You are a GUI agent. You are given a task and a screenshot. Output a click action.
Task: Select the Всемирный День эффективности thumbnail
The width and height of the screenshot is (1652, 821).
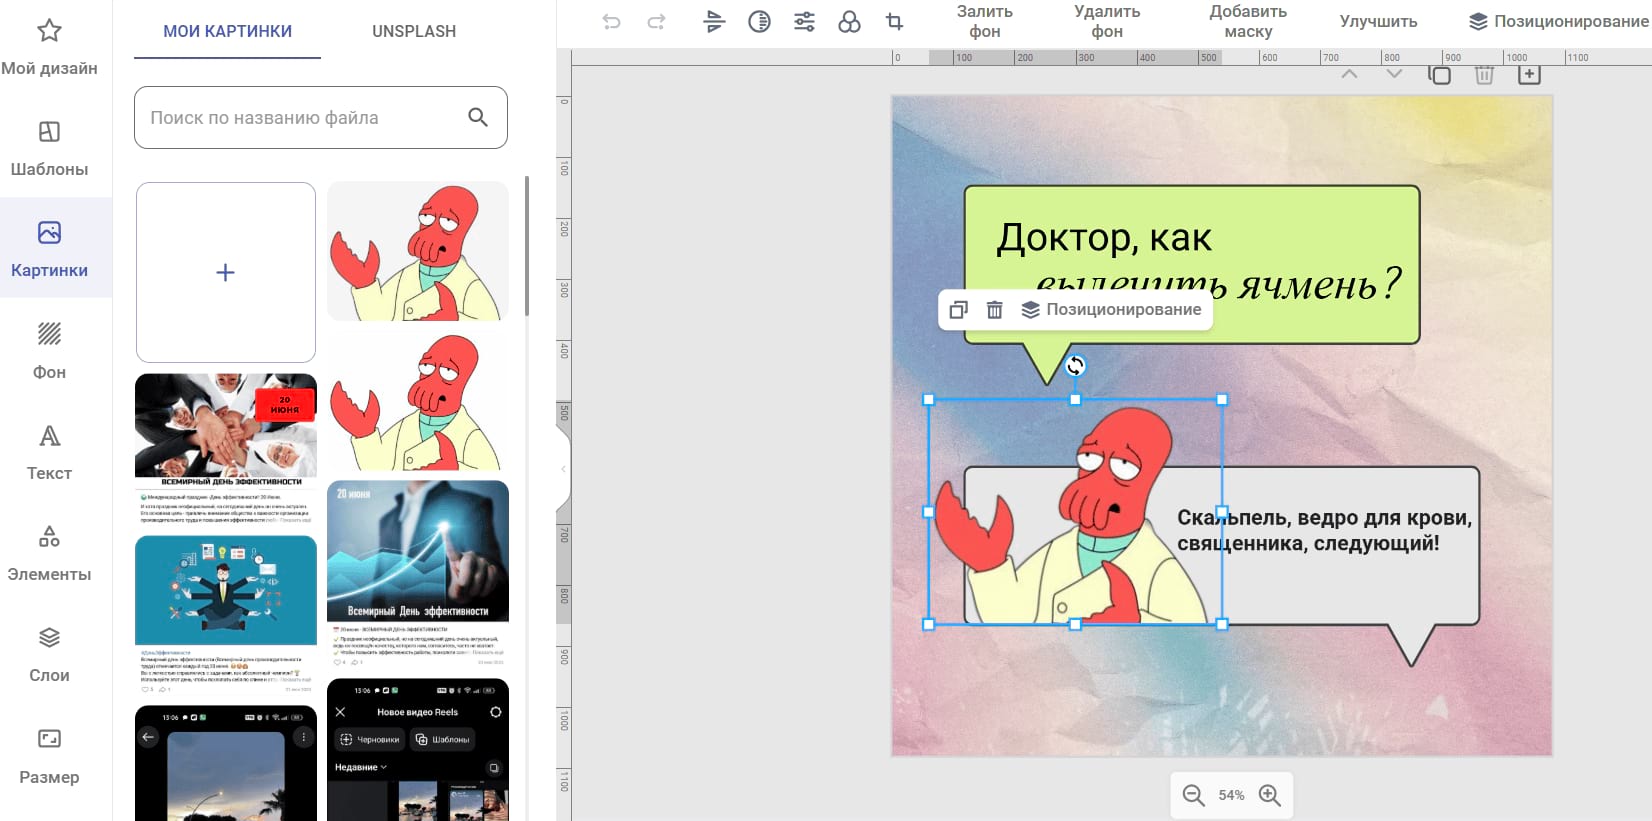(418, 574)
